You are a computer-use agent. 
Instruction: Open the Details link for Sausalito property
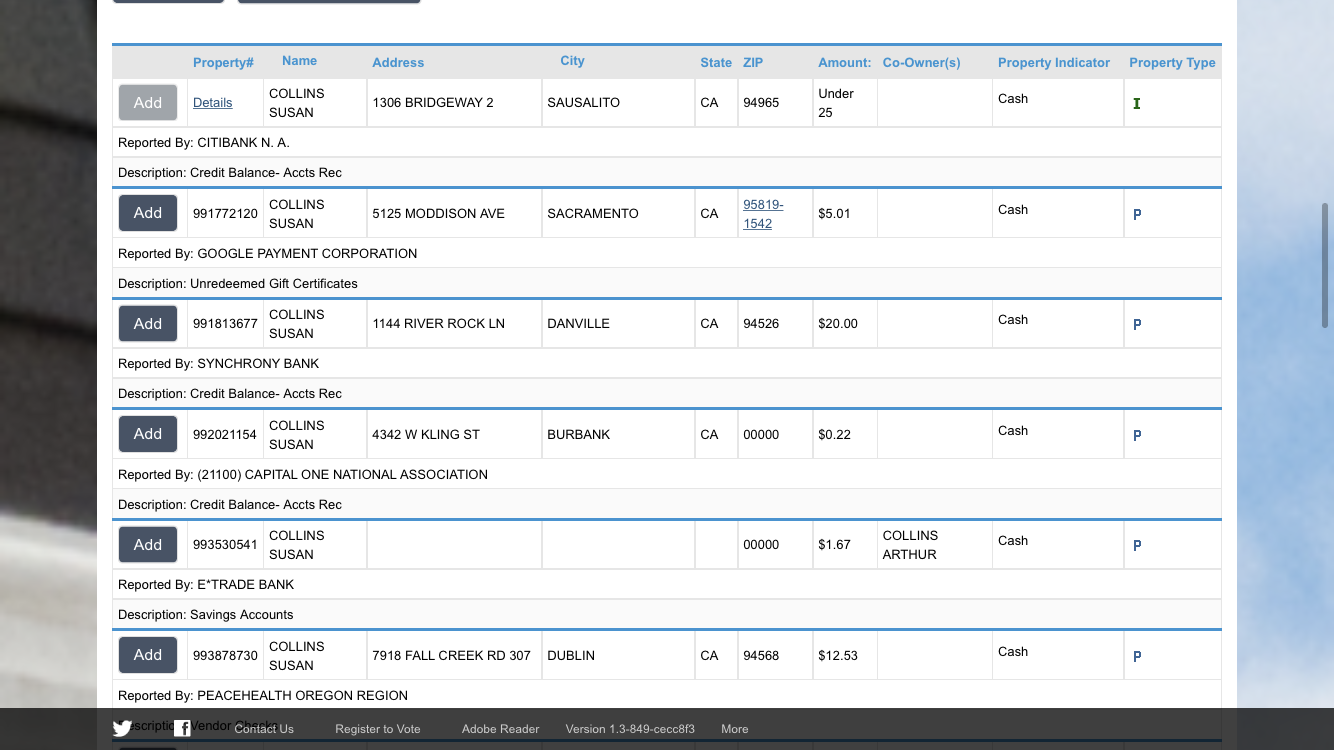[212, 102]
